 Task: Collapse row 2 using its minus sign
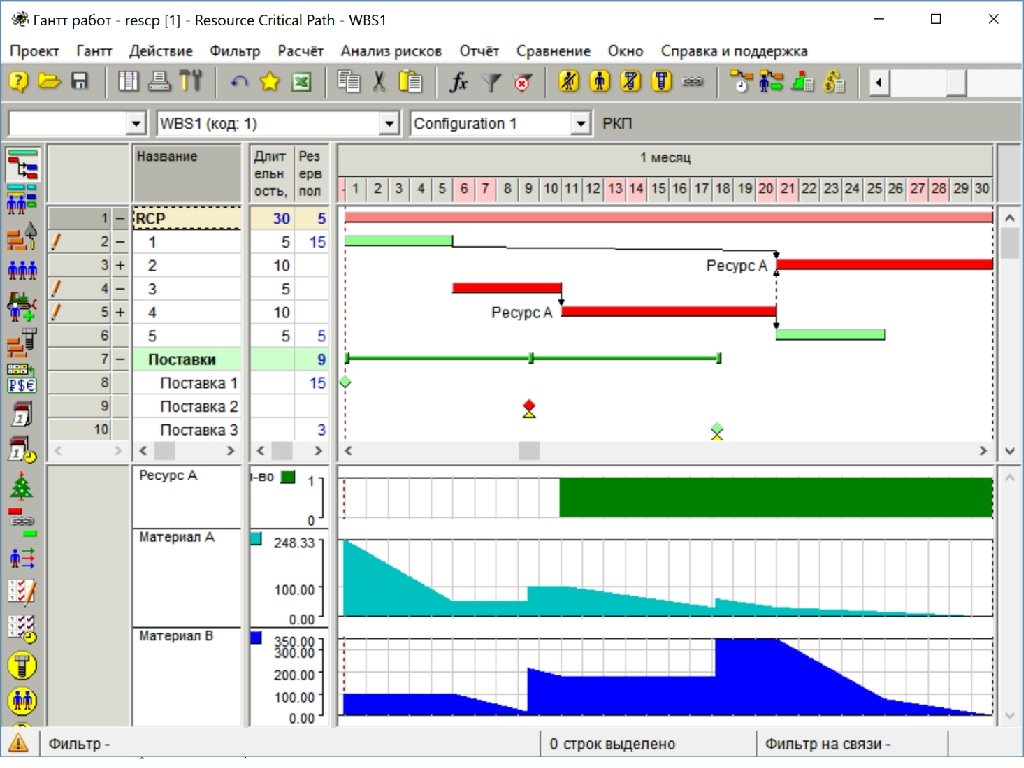(x=120, y=242)
